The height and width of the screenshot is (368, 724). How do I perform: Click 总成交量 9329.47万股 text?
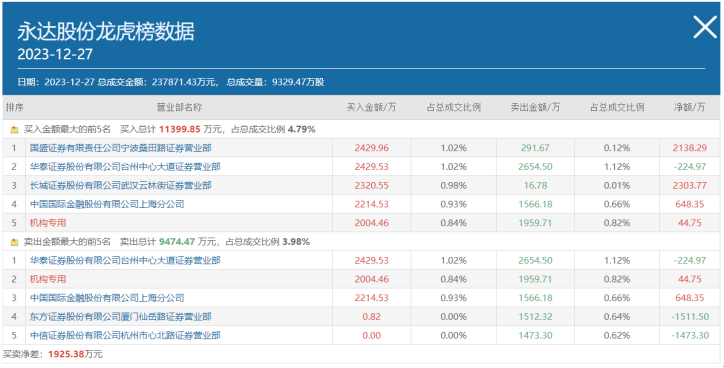(x=276, y=82)
